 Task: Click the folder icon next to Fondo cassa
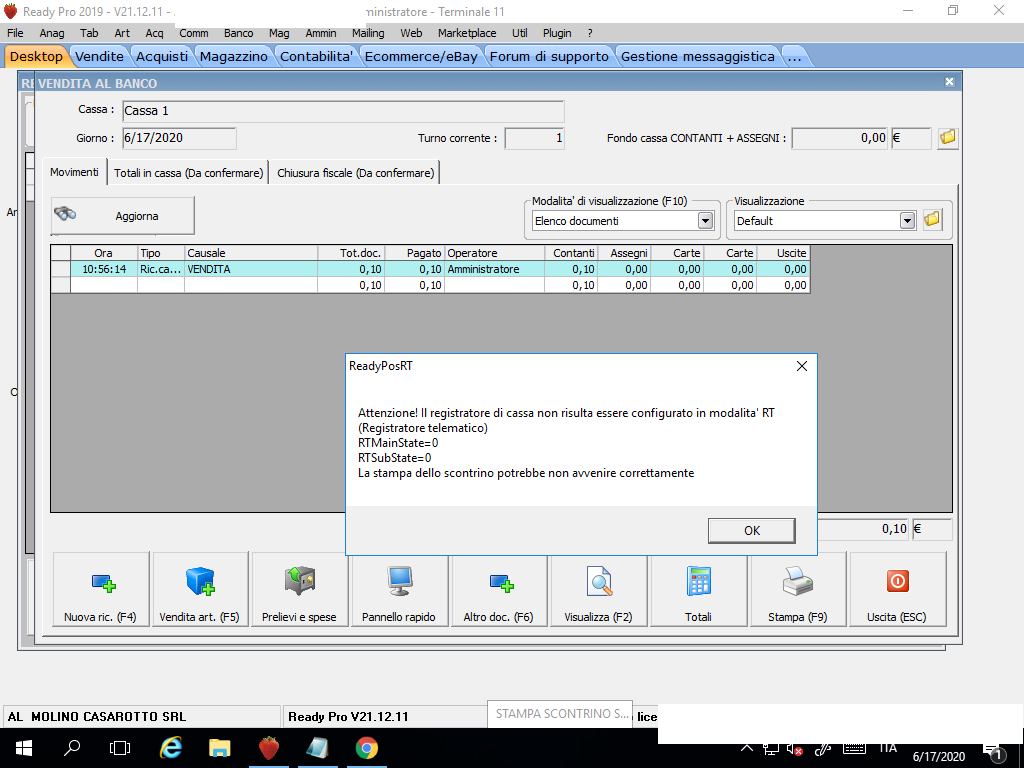(948, 138)
